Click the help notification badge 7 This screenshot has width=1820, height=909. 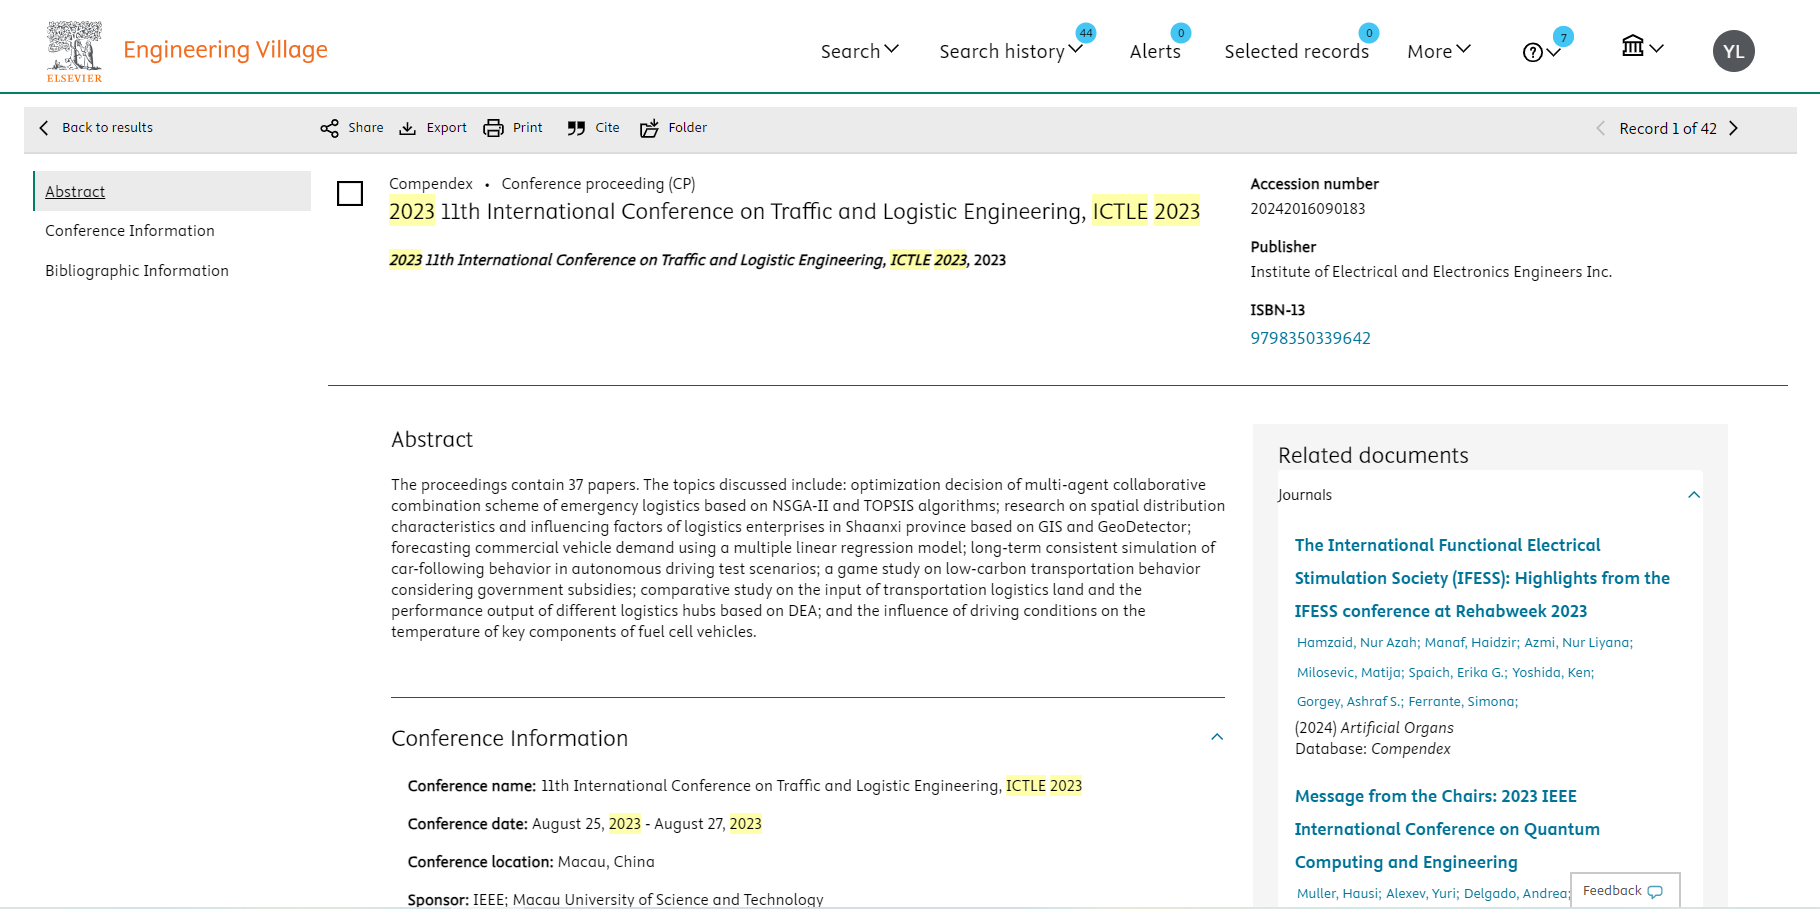(1564, 37)
